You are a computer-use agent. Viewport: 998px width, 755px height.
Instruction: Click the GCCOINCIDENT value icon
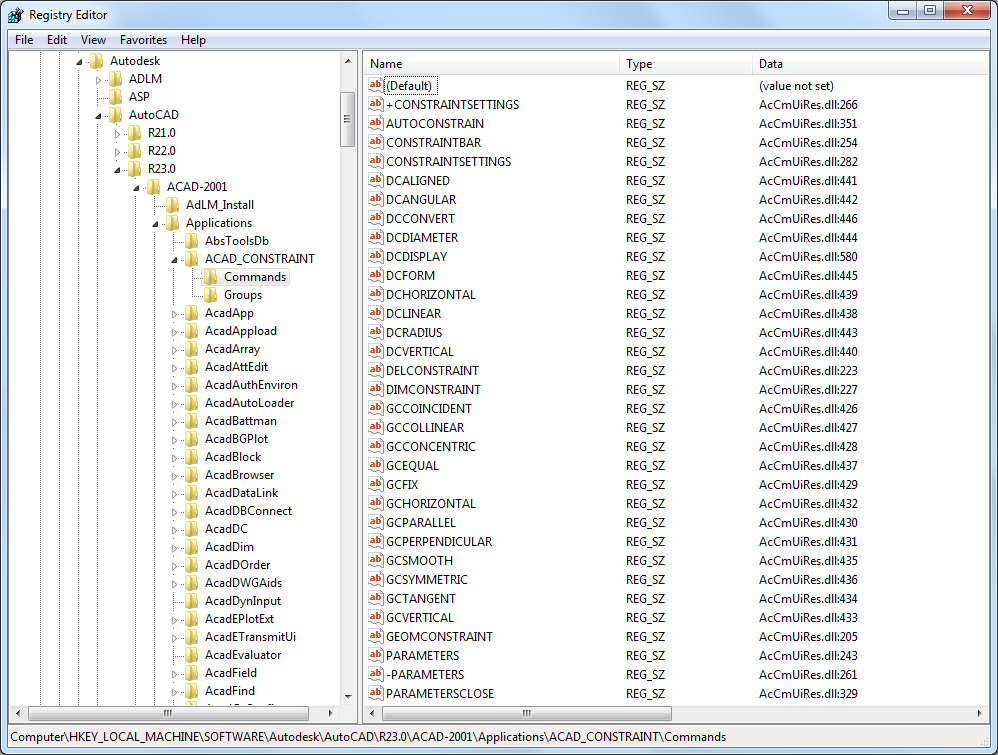pyautogui.click(x=376, y=408)
